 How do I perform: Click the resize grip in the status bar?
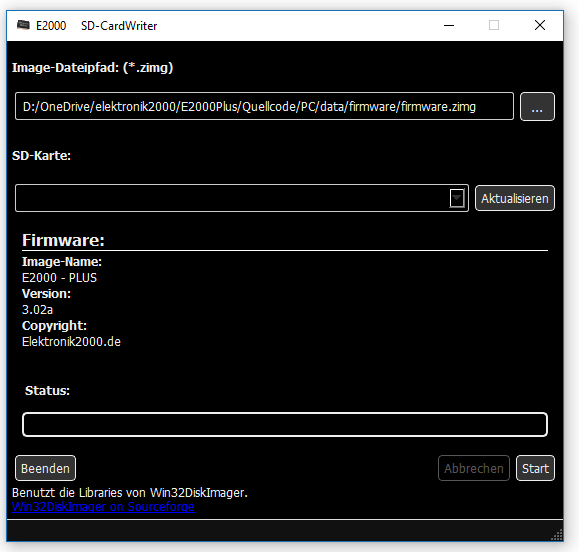click(x=557, y=535)
